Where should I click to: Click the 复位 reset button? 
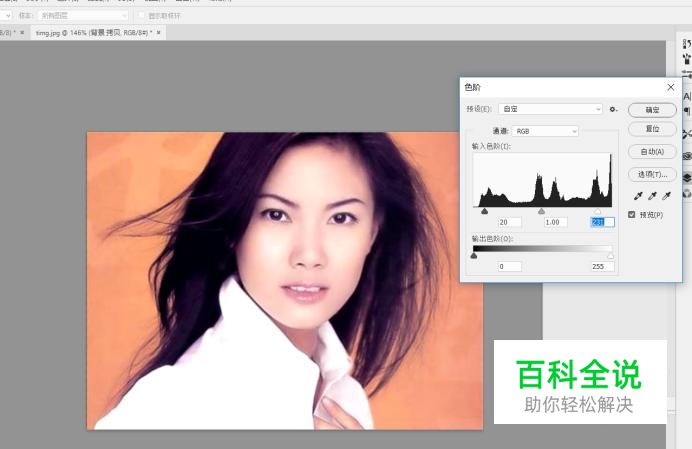click(652, 129)
